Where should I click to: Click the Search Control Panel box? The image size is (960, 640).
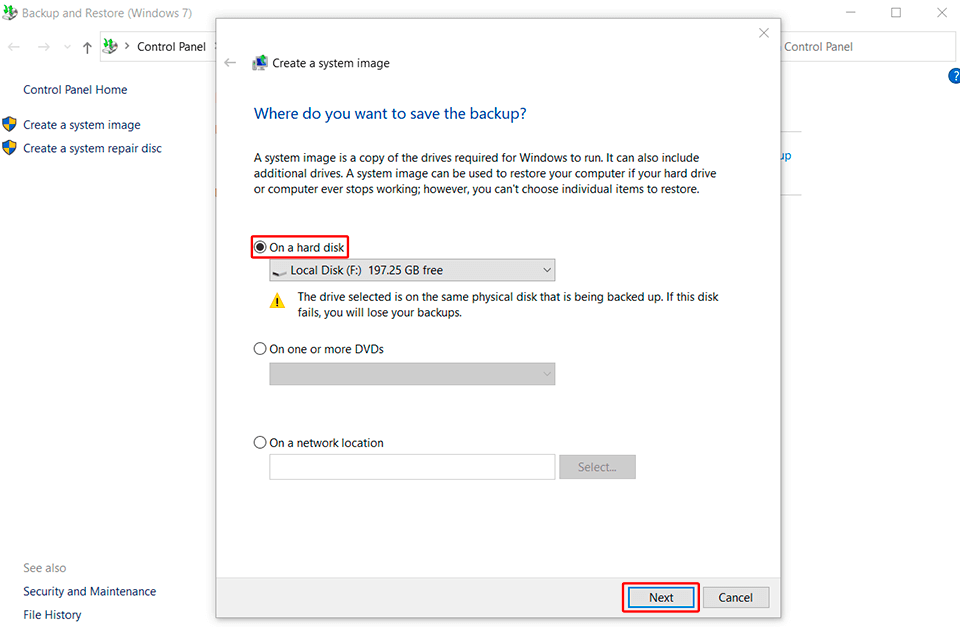pos(868,47)
